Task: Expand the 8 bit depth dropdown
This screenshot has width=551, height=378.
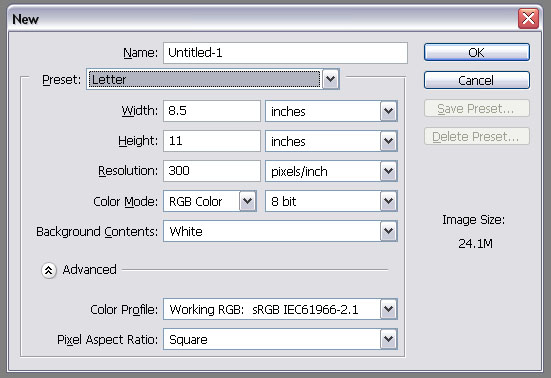Action: click(331, 201)
